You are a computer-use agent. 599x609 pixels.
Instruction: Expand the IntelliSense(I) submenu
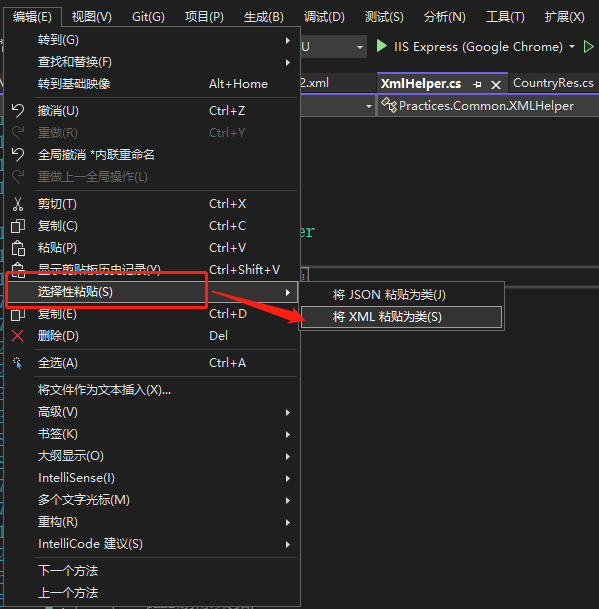tap(152, 478)
